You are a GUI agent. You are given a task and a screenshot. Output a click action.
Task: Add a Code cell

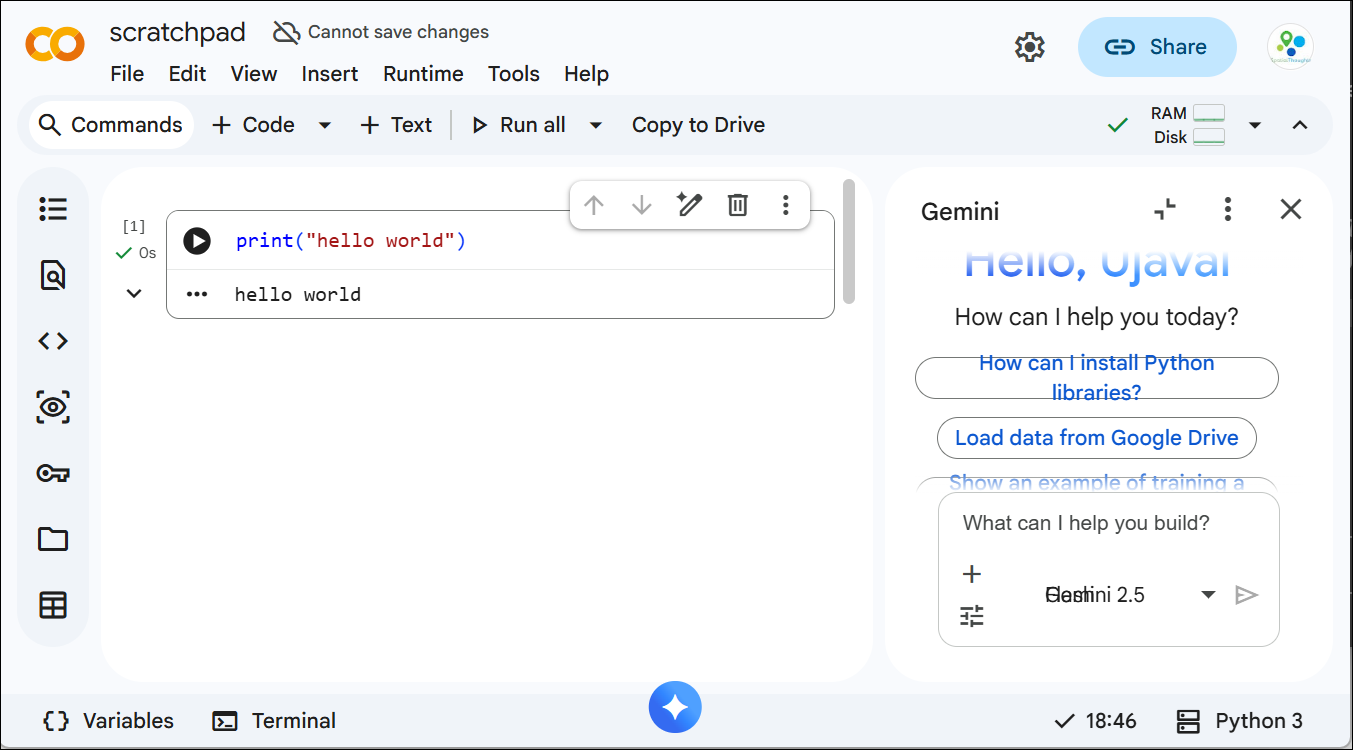click(254, 125)
